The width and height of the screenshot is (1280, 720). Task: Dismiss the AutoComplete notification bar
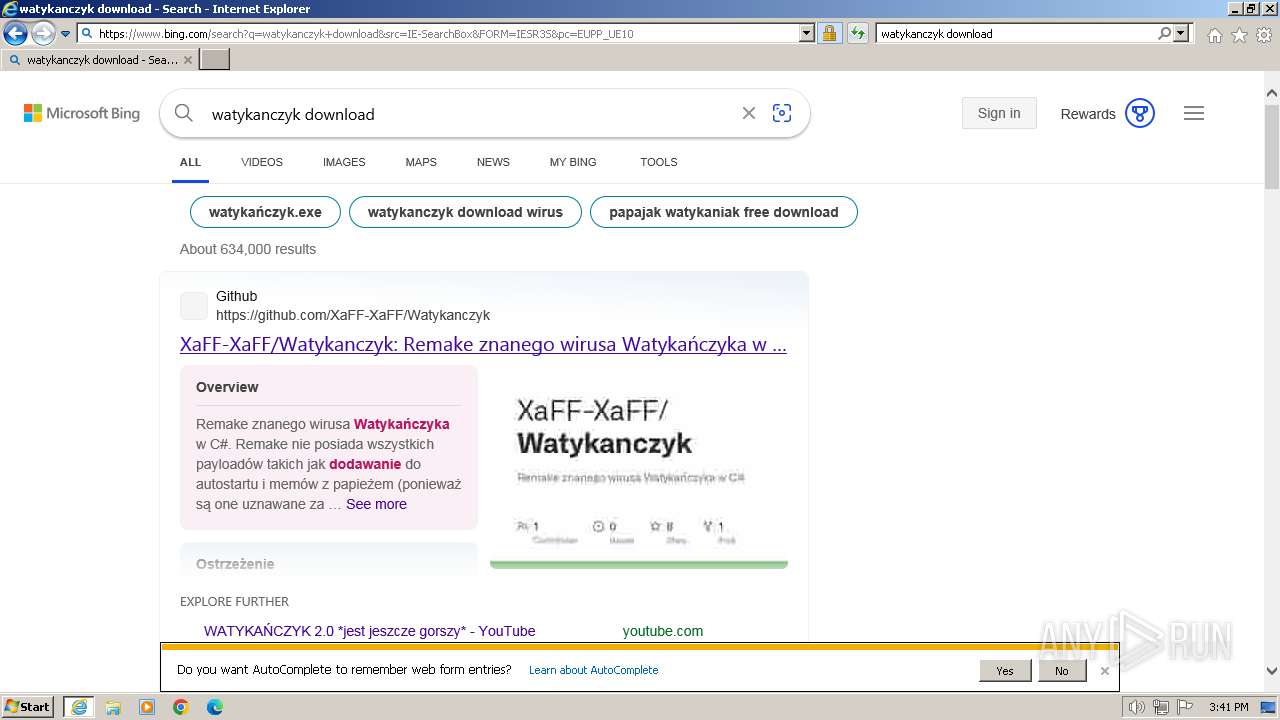(x=1105, y=671)
